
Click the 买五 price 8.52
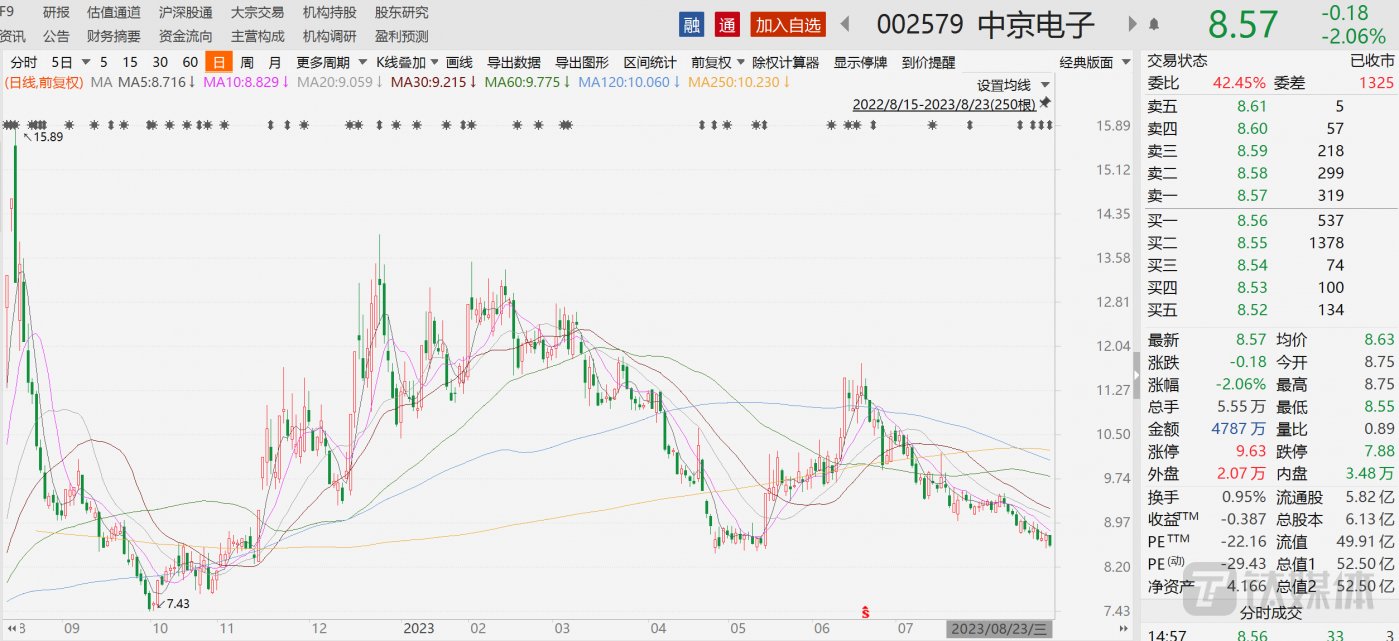(1252, 310)
